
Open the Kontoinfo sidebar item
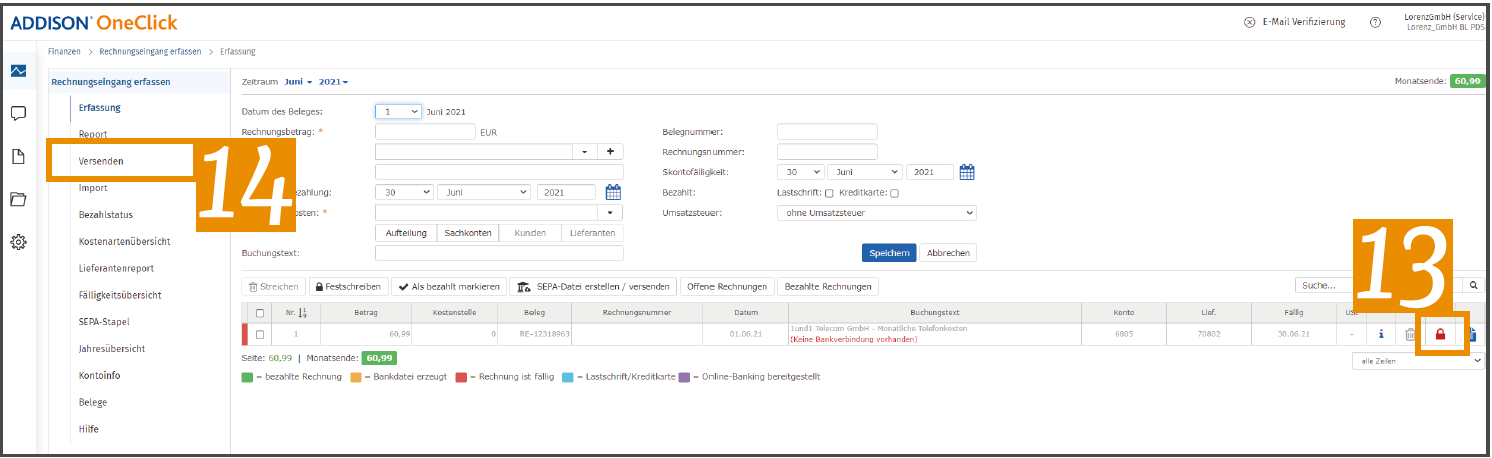pos(100,376)
